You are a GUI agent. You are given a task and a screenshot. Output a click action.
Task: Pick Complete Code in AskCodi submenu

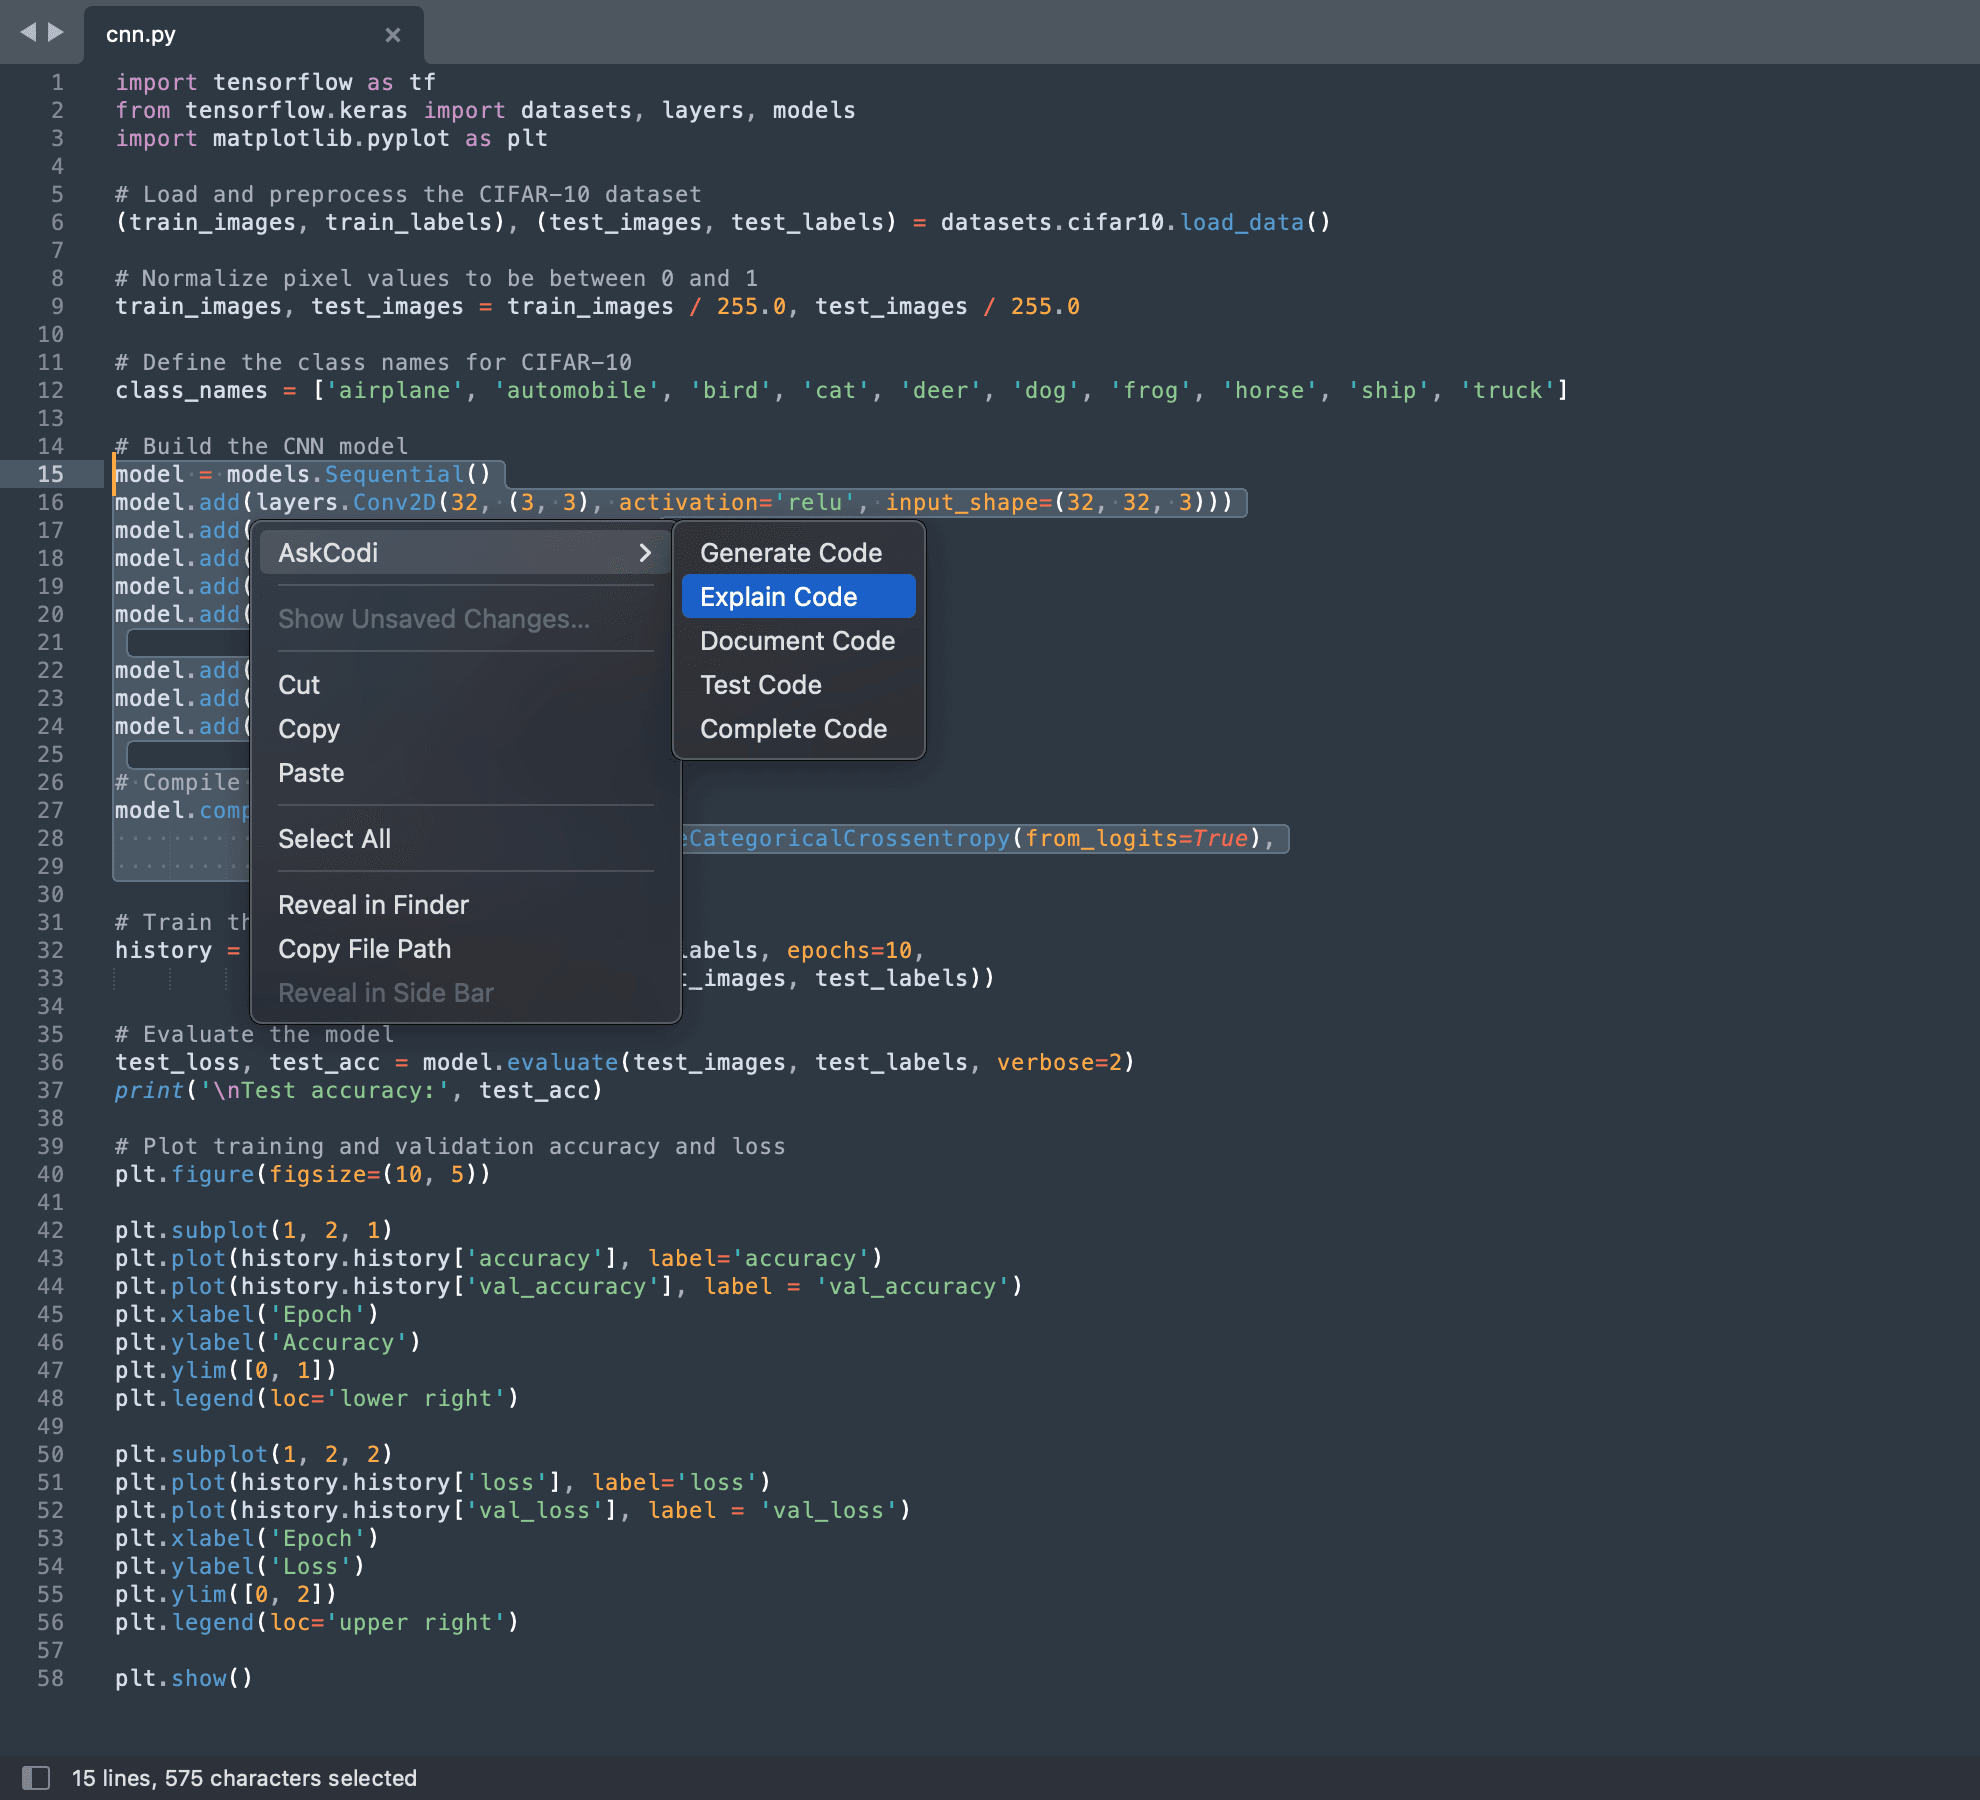(x=799, y=729)
